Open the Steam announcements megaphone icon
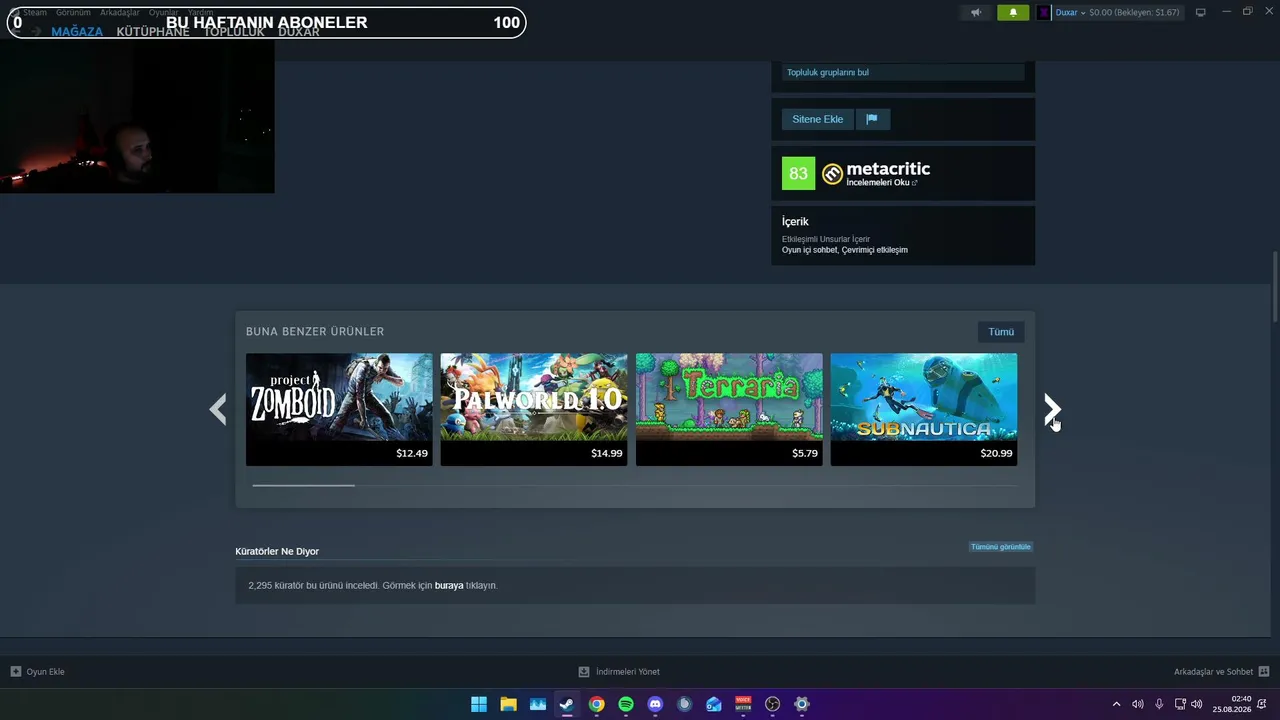This screenshot has height=720, width=1280. click(976, 13)
